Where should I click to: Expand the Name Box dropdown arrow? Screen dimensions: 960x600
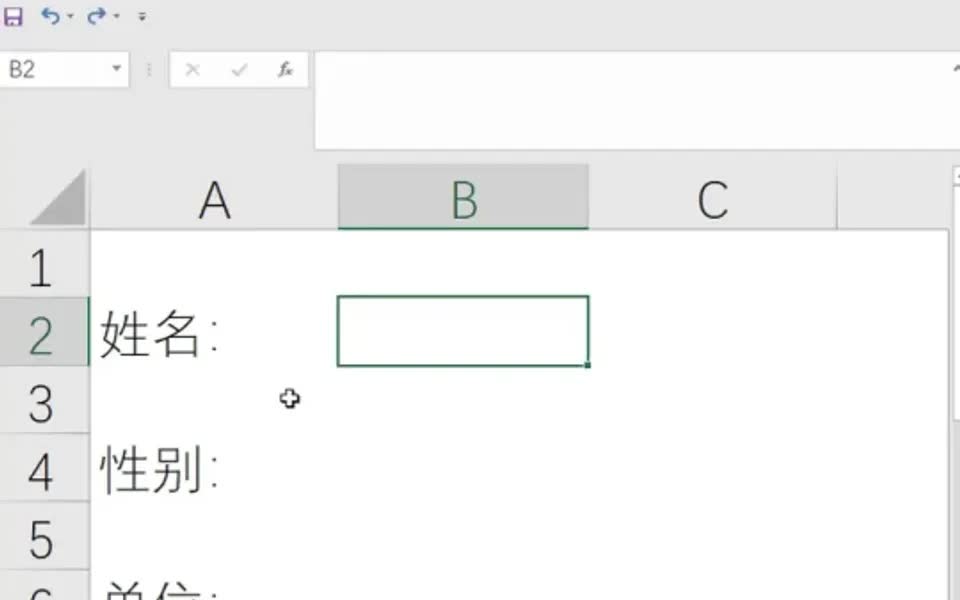pos(116,69)
